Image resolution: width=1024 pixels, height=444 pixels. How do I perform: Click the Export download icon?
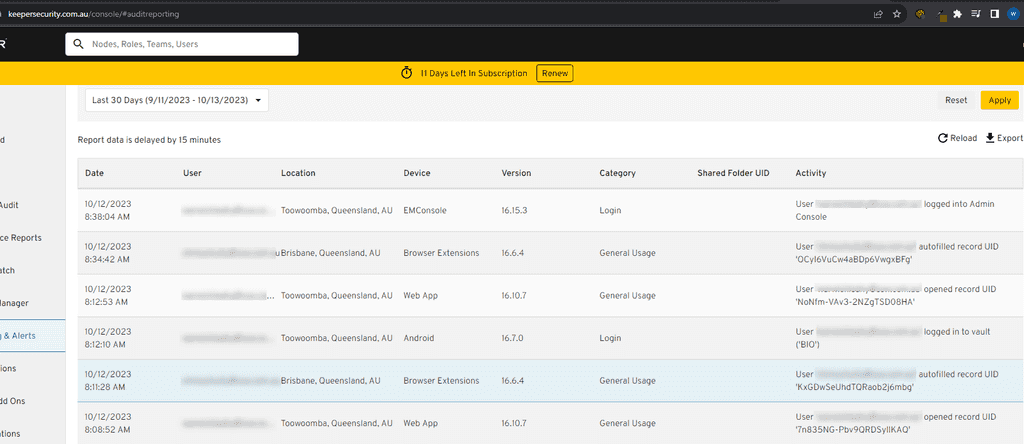pyautogui.click(x=990, y=139)
